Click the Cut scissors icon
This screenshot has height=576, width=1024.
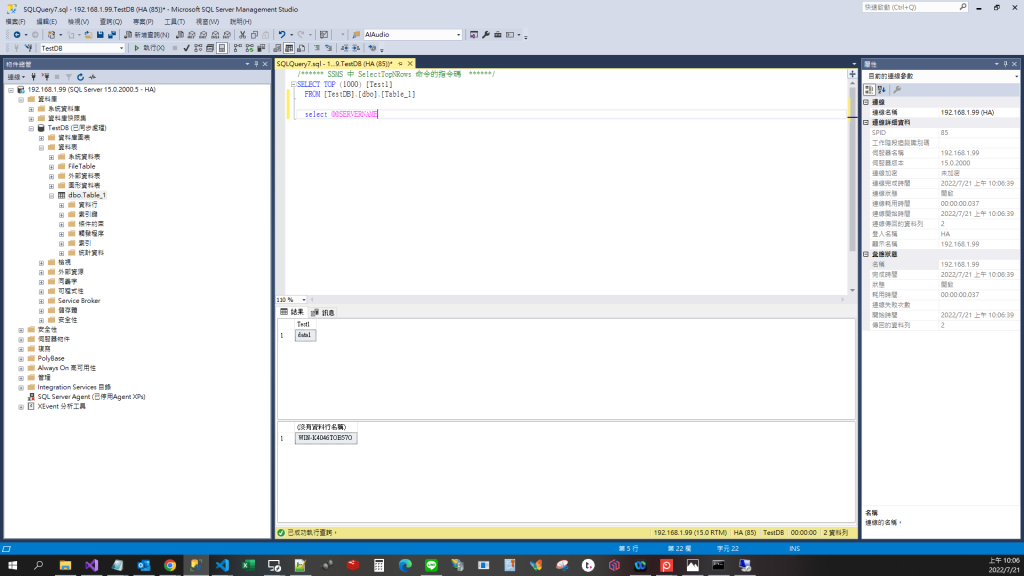tap(242, 35)
